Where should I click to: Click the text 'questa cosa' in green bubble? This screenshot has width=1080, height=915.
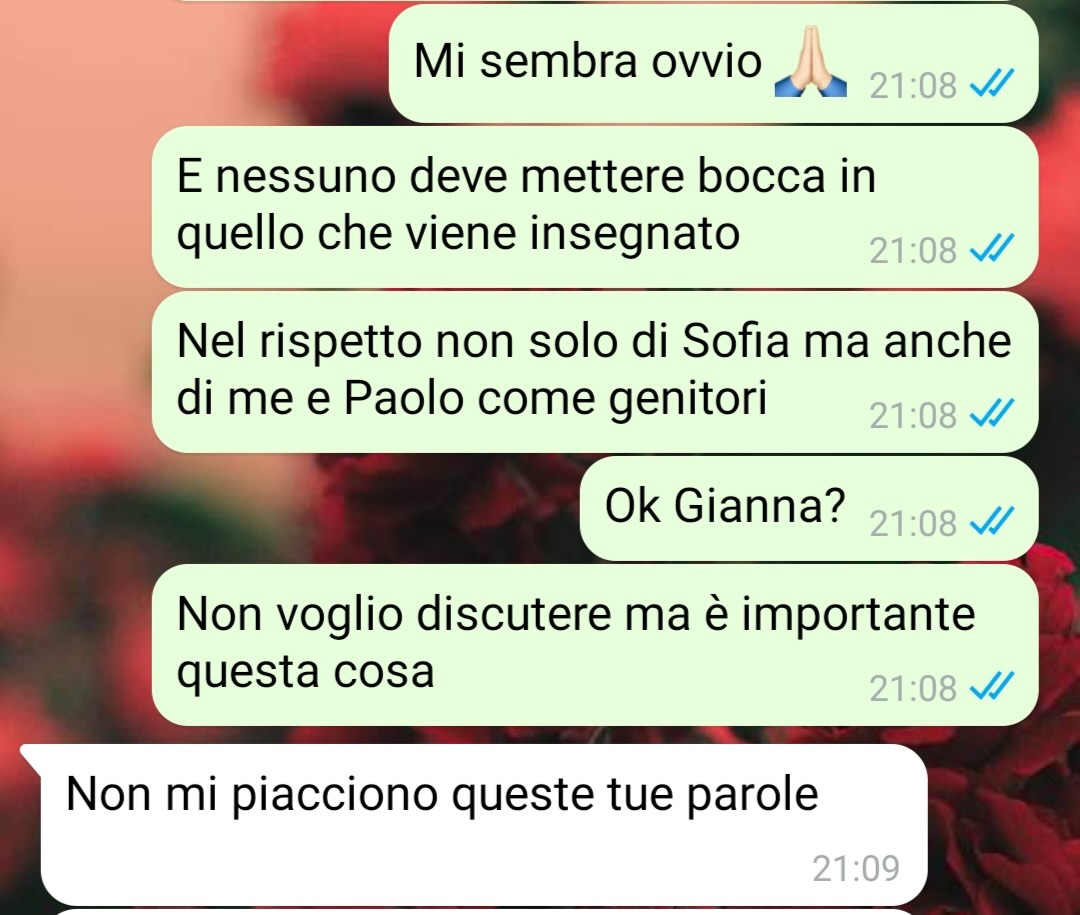[x=306, y=672]
